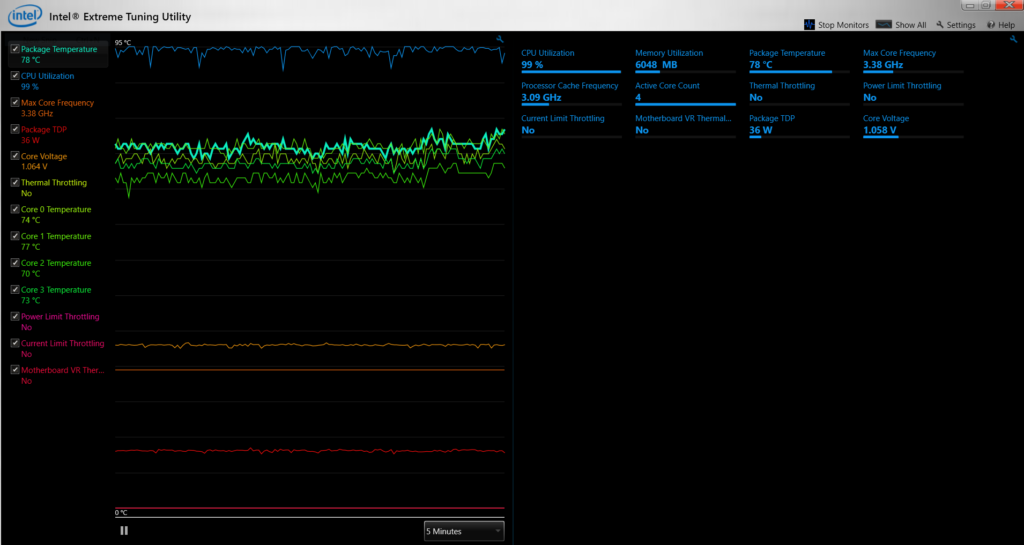Toggle Motherboard VR Thermal checkbox
This screenshot has height=545, width=1024.
click(x=15, y=370)
